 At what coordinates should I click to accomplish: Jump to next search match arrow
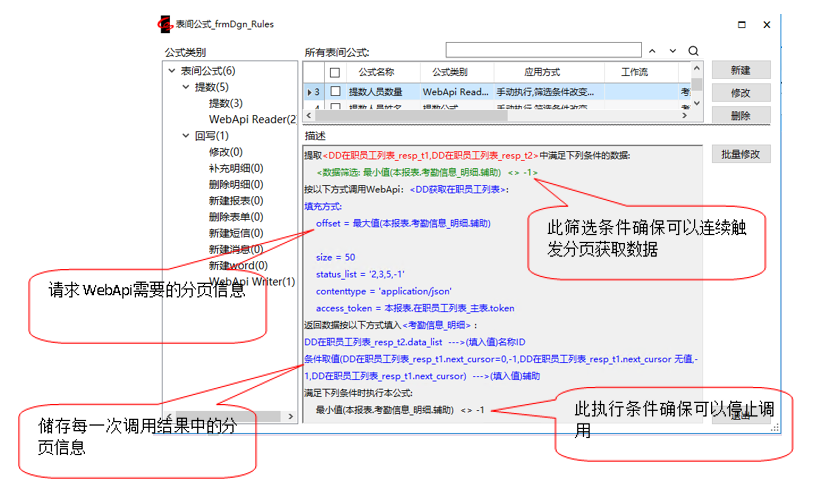point(673,51)
